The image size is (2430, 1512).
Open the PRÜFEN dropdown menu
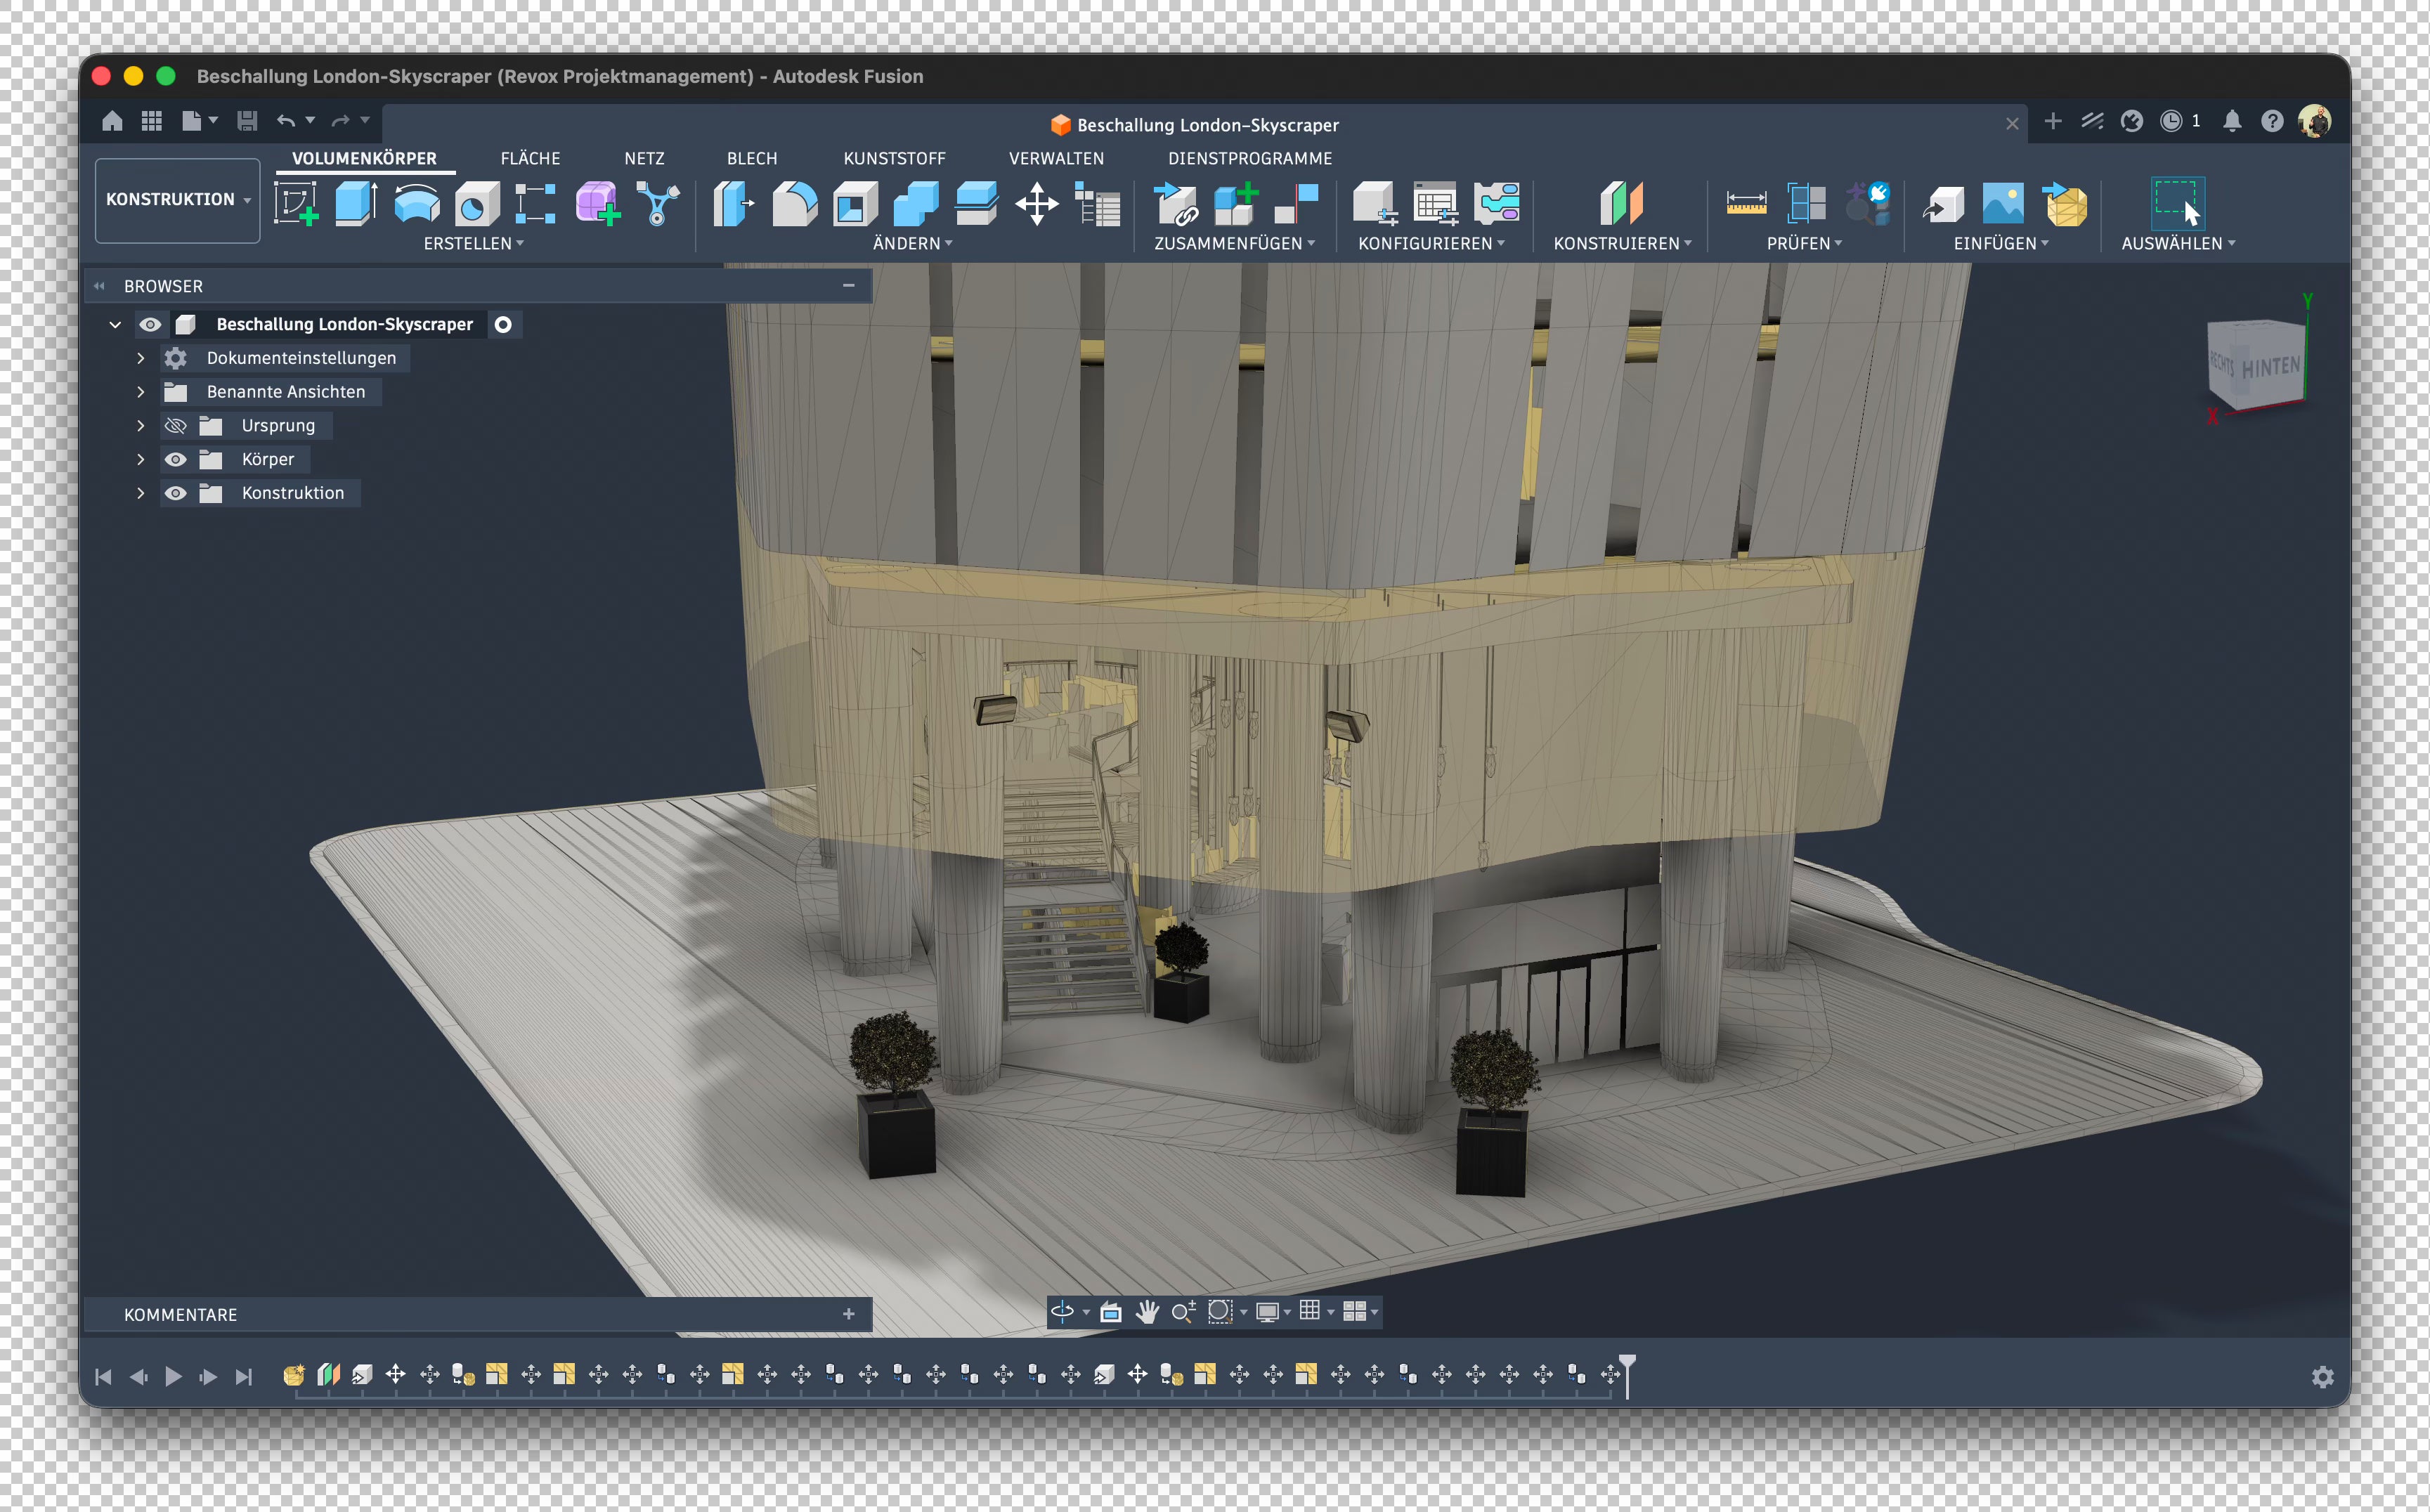[x=1804, y=244]
